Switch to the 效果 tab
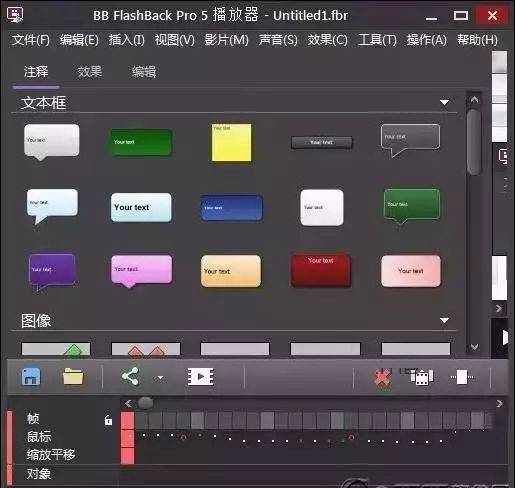This screenshot has width=515, height=488. (x=89, y=72)
